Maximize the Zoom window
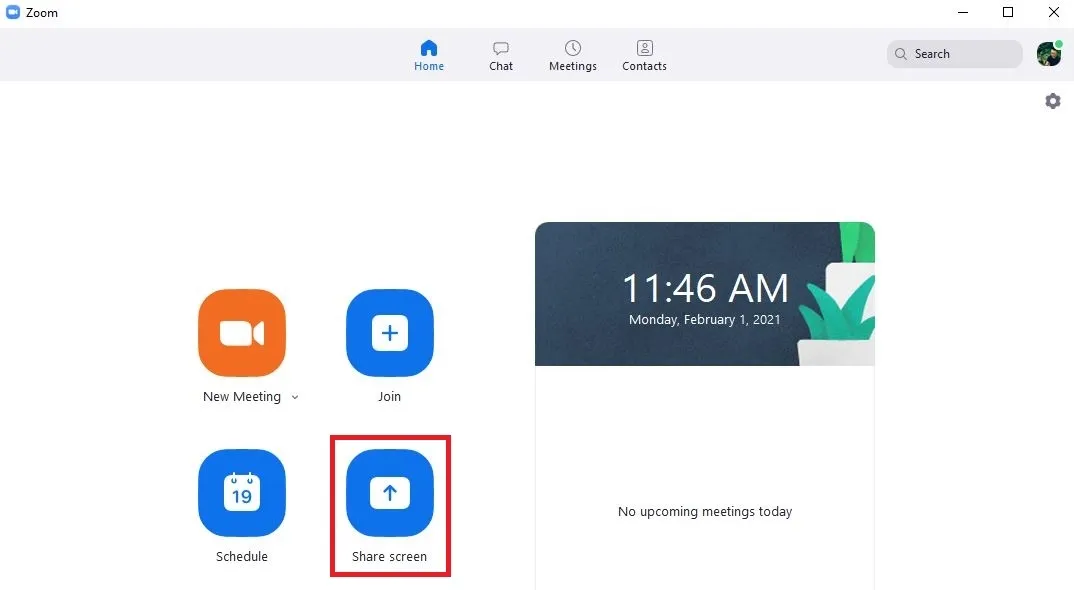1074x590 pixels. [1008, 12]
